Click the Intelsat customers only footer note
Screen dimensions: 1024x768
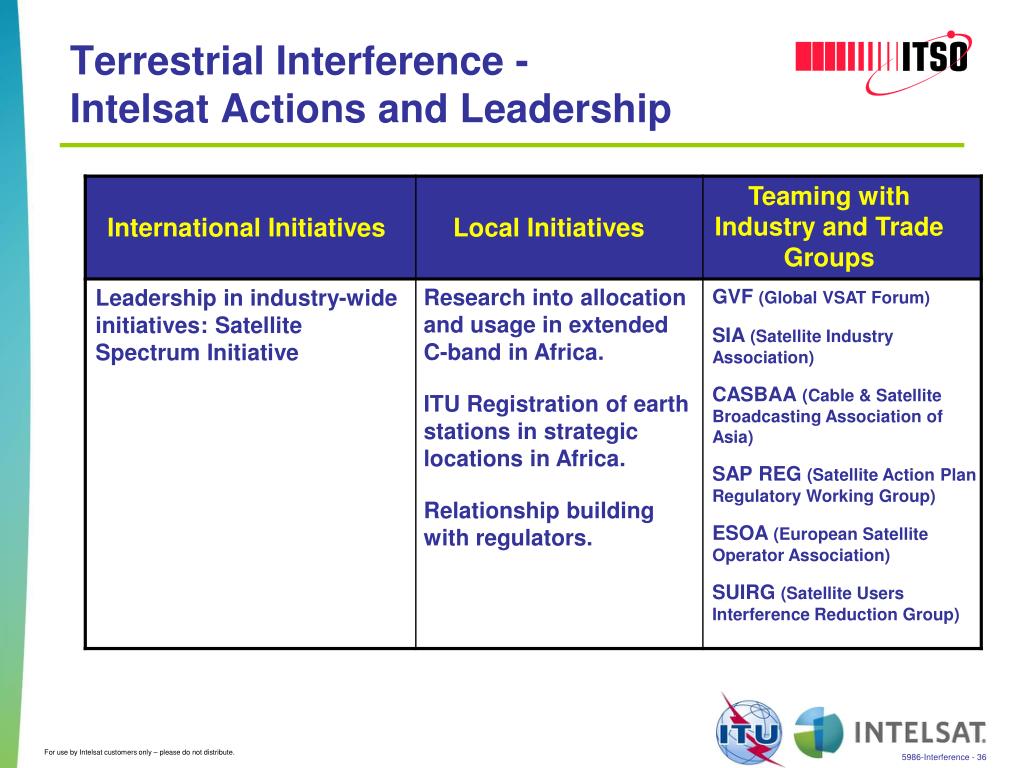point(139,752)
